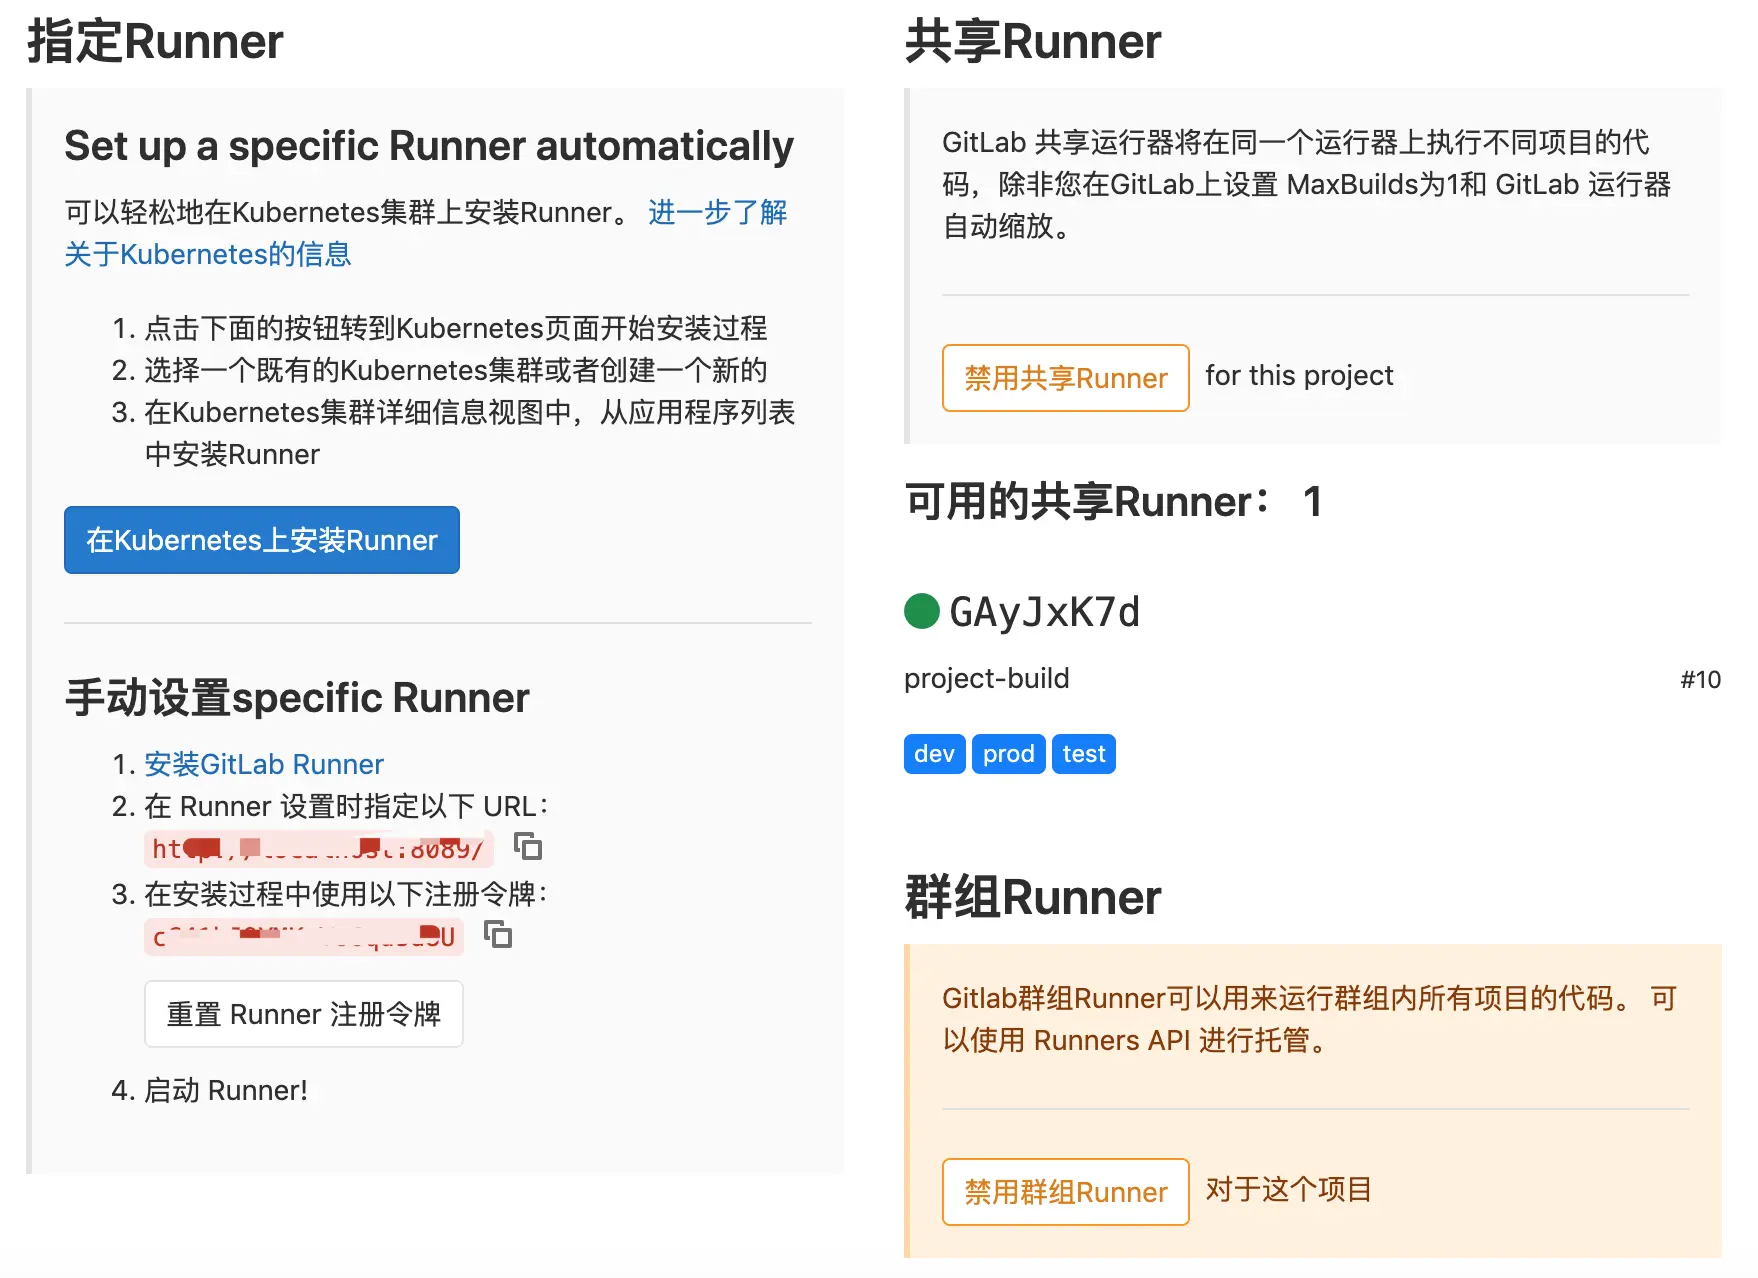Click the project-build runner description
Screen dimensions: 1758x1278
pos(986,679)
